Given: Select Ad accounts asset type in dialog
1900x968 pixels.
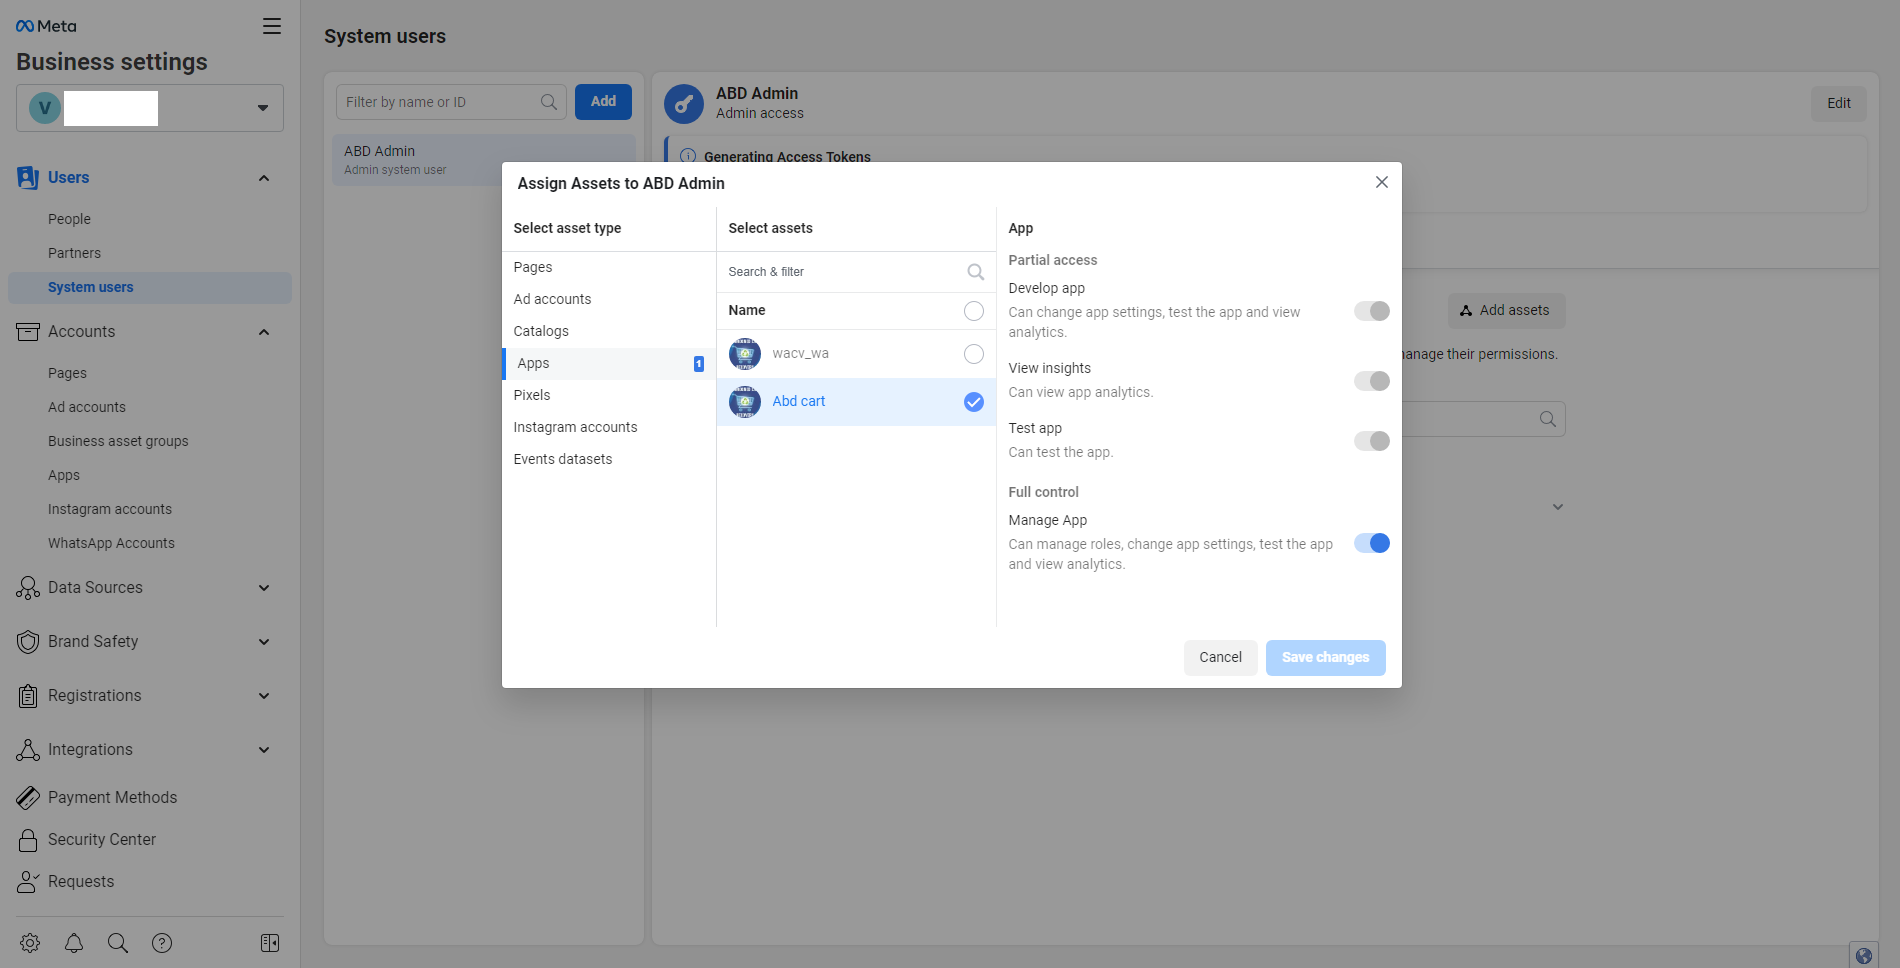Looking at the screenshot, I should pos(609,299).
